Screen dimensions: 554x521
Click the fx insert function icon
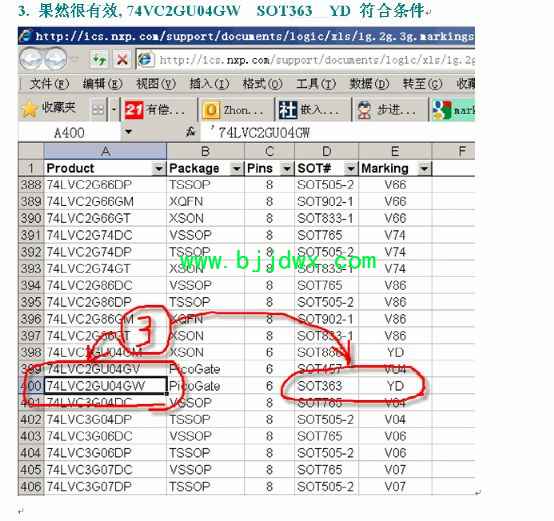point(190,132)
